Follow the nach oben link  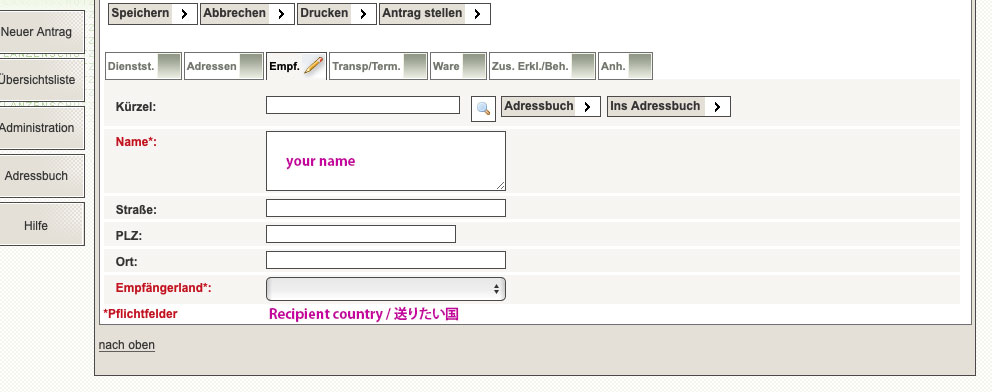127,345
